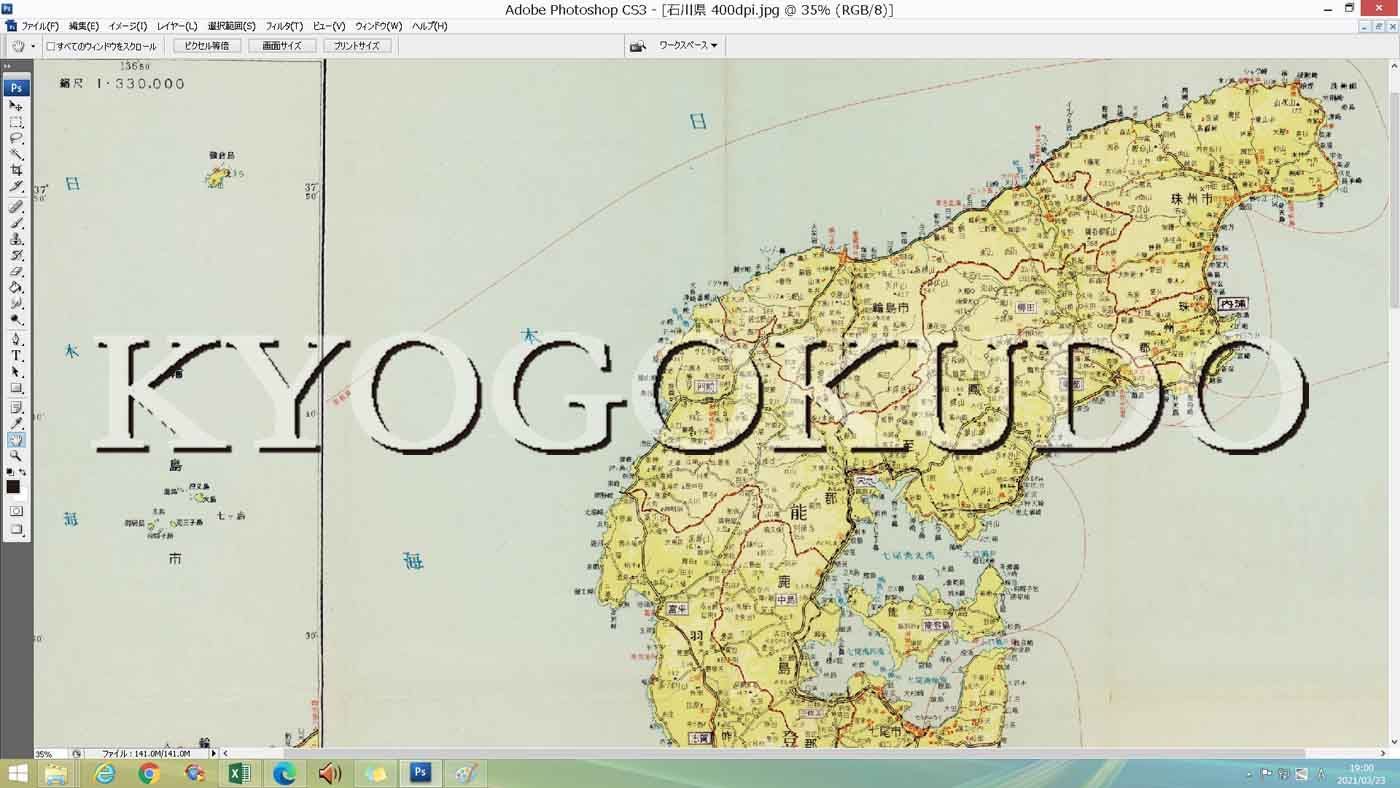Select the Type tool
The width and height of the screenshot is (1400, 788).
pyautogui.click(x=16, y=355)
